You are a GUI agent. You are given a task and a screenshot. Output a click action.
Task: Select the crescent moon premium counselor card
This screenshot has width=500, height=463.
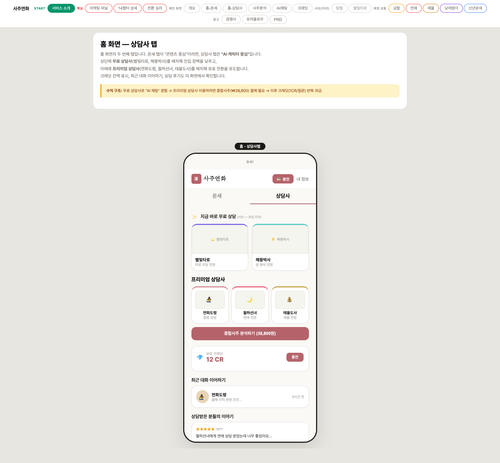pyautogui.click(x=250, y=305)
